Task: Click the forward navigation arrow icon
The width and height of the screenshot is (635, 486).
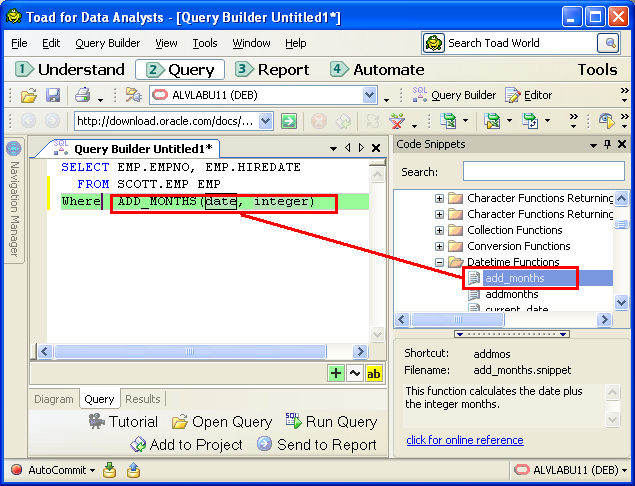Action: pos(52,121)
